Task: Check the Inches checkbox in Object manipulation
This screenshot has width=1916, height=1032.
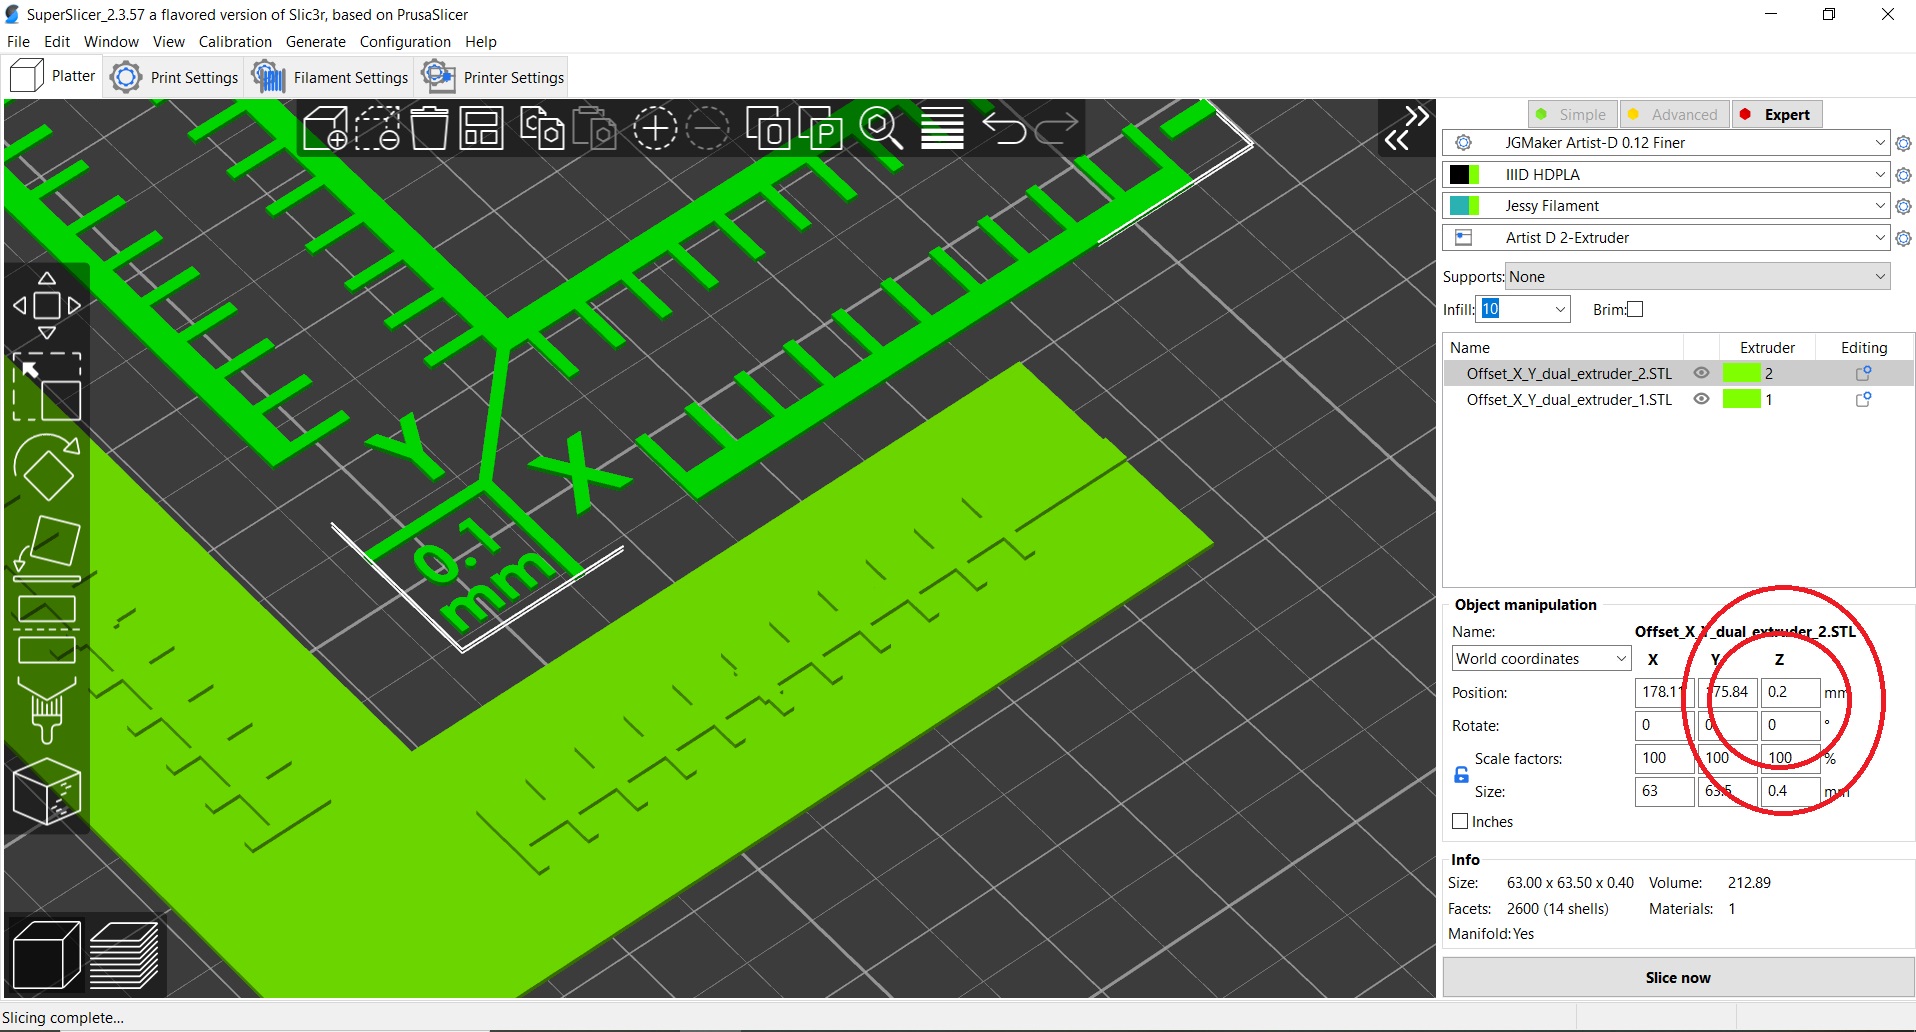Action: [1460, 821]
